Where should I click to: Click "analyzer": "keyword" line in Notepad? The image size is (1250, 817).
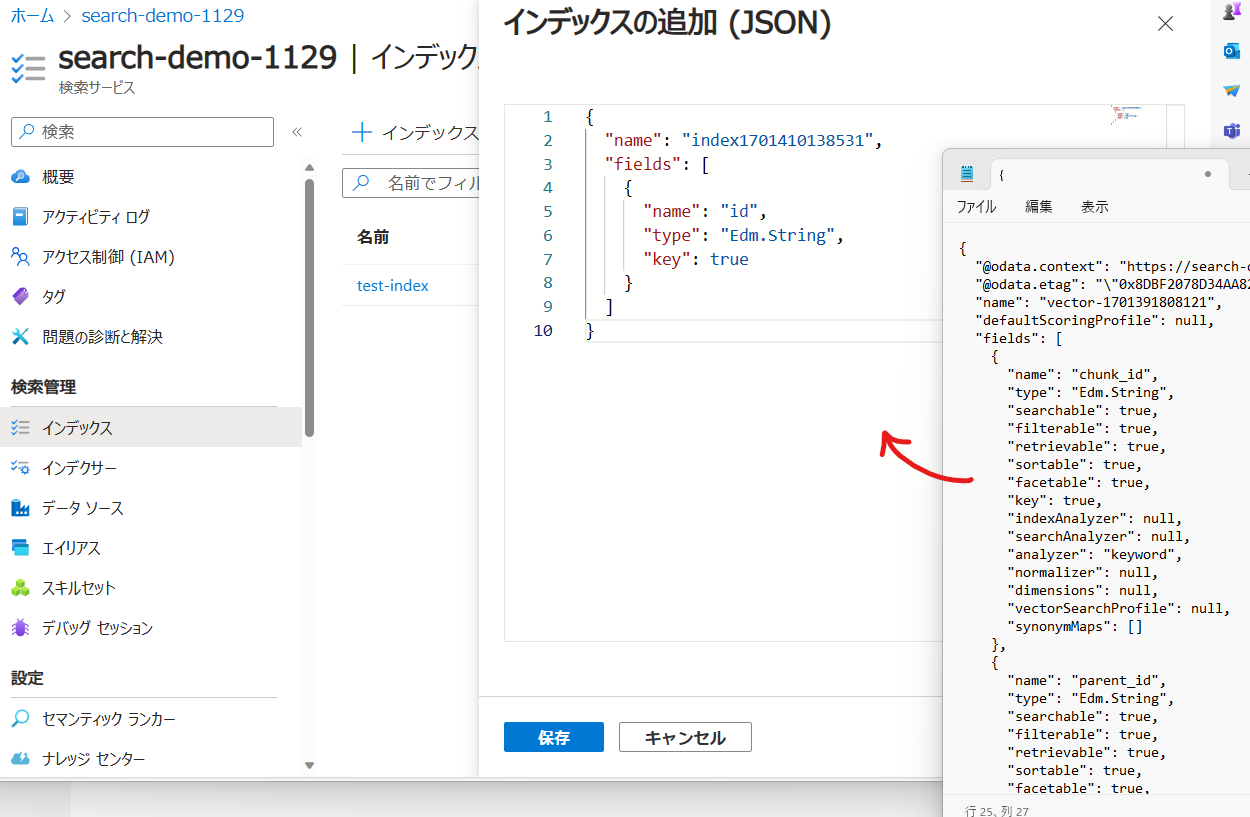click(x=1095, y=555)
